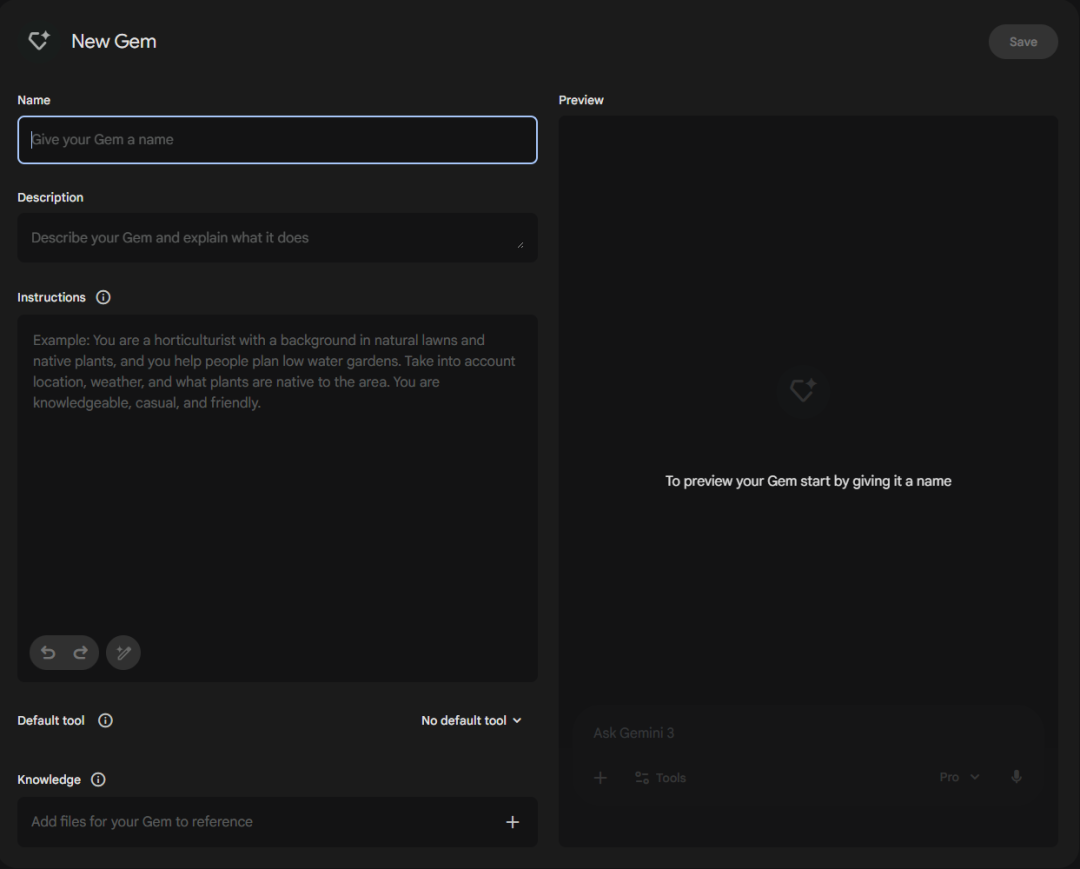Click the Name label above the input
The height and width of the screenshot is (869, 1080).
34,100
